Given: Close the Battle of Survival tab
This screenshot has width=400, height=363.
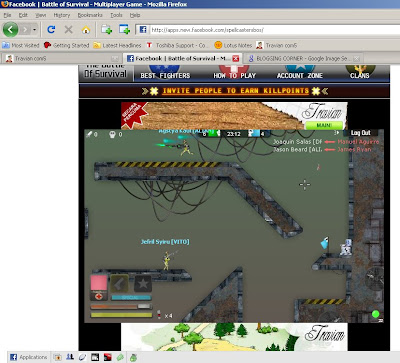Looking at the screenshot, I should click(236, 58).
